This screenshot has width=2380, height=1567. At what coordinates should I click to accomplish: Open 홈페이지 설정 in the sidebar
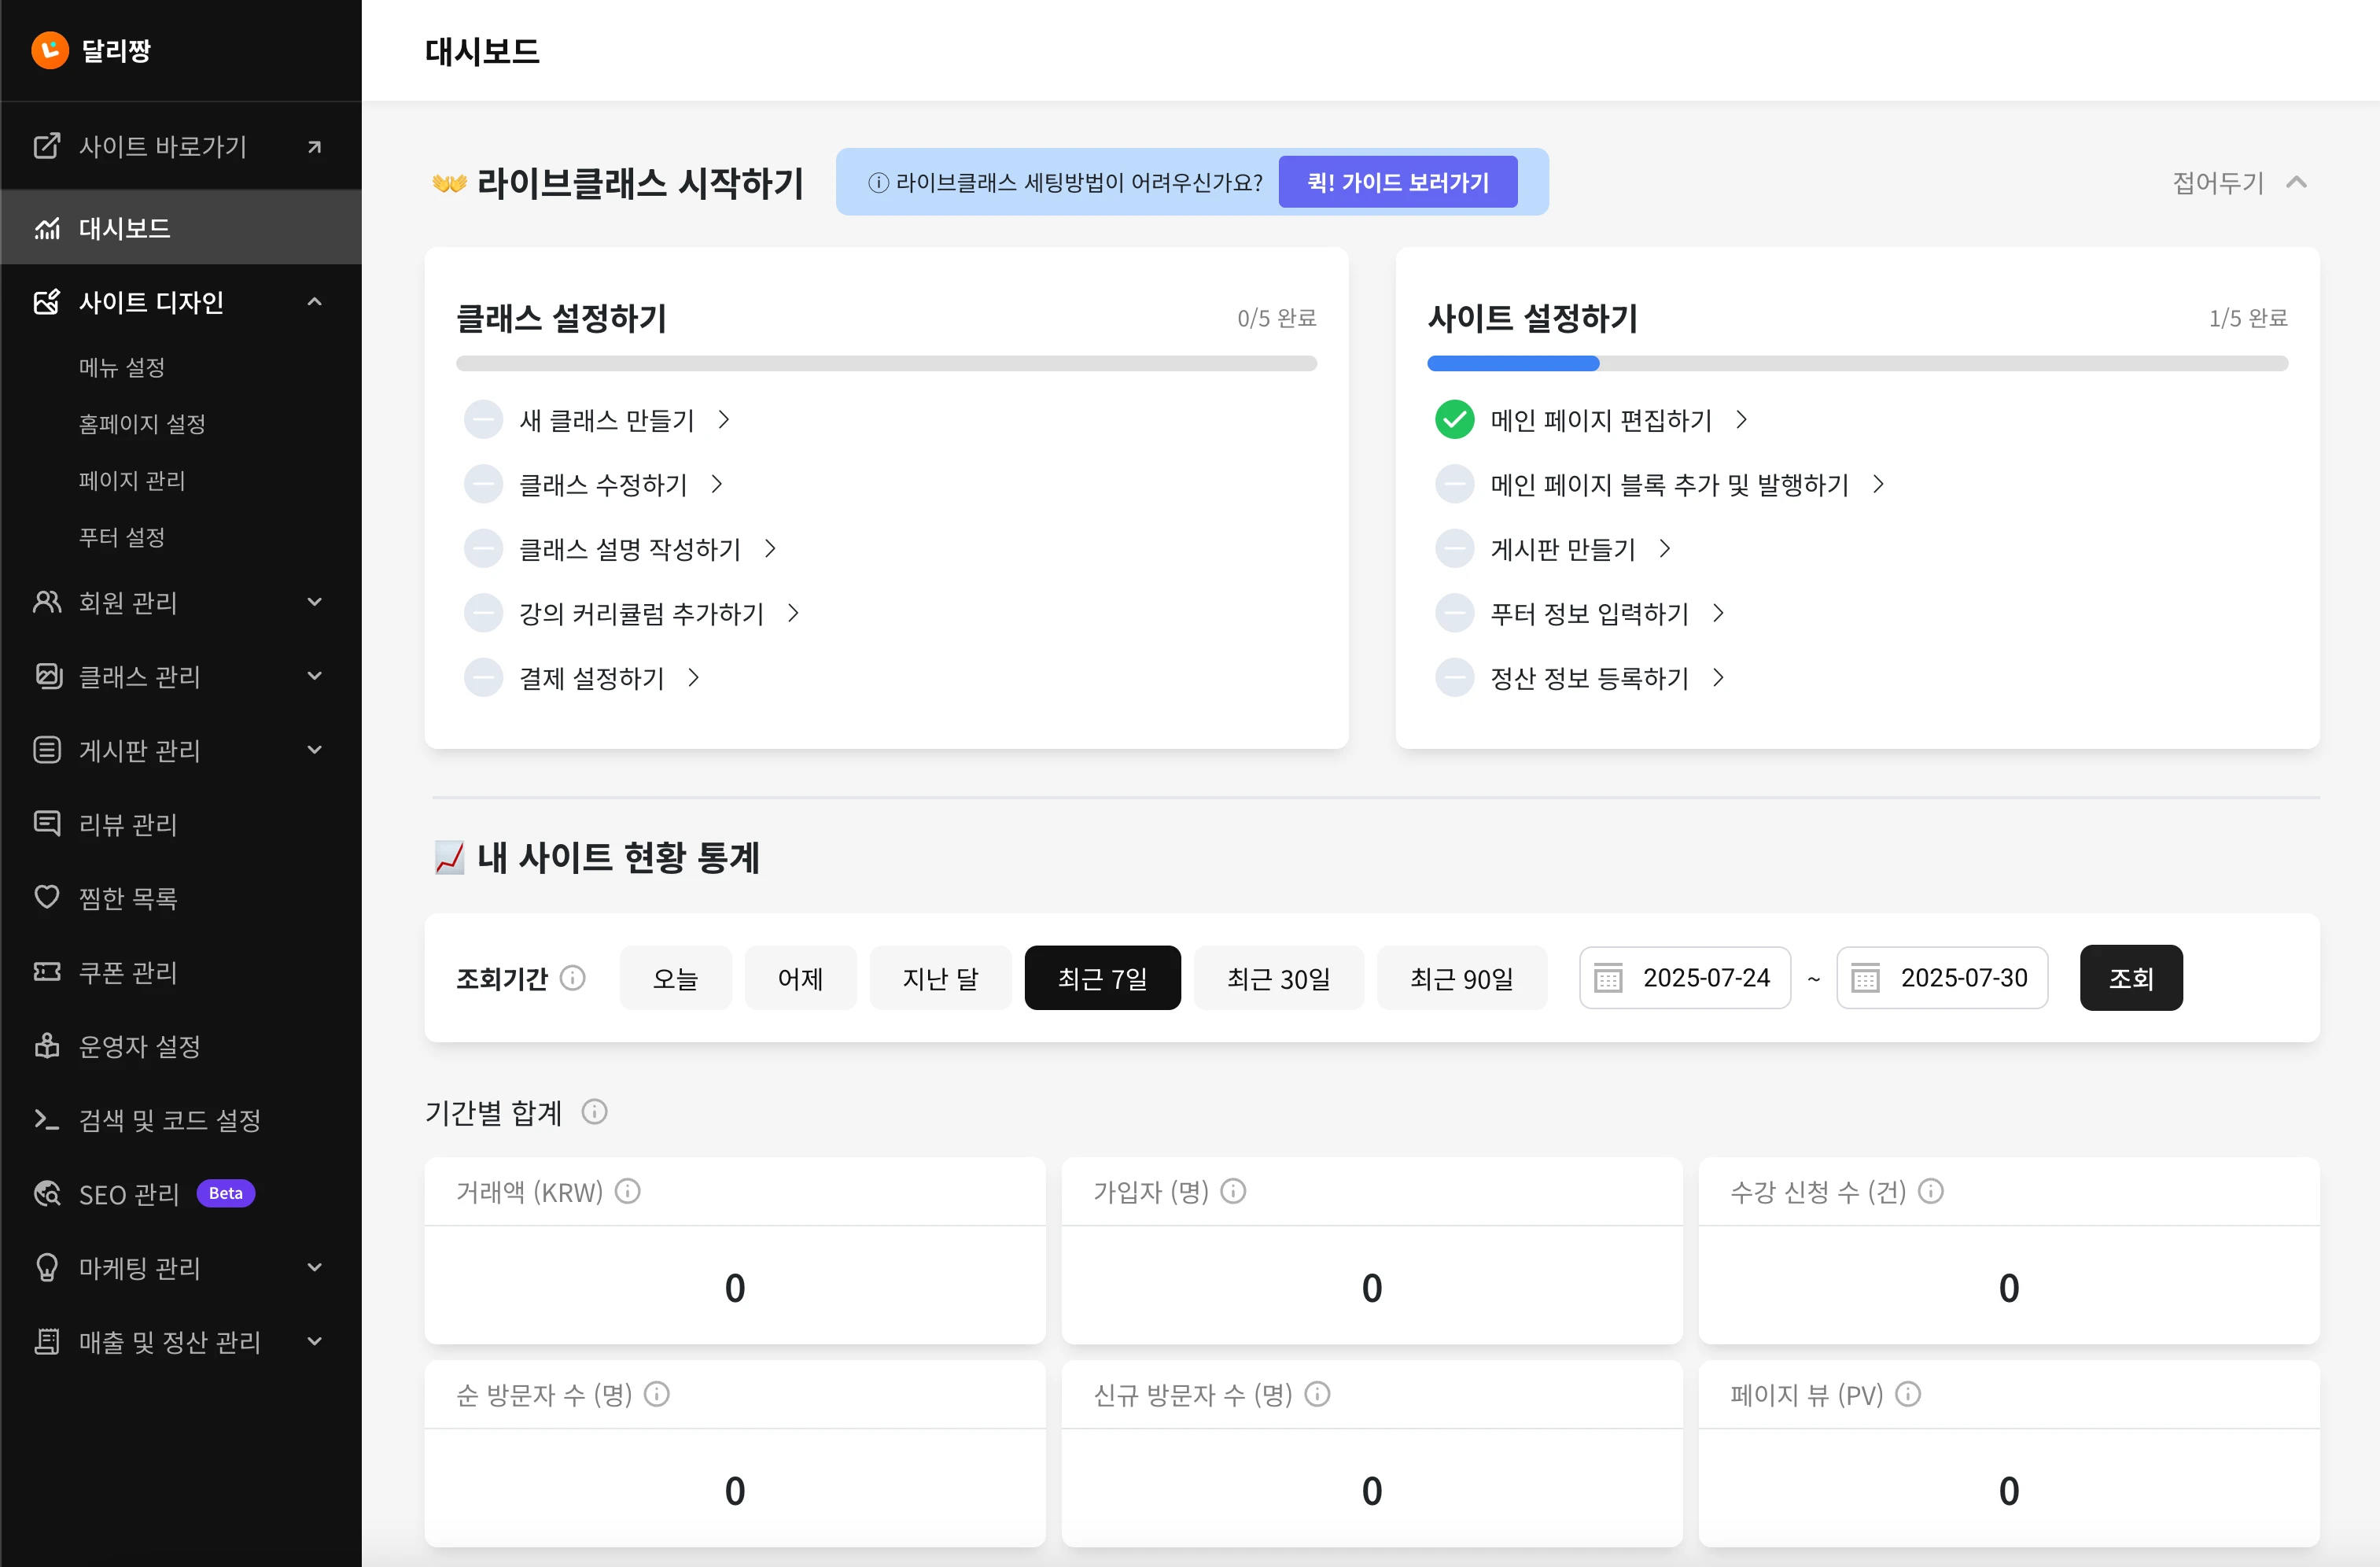142,424
